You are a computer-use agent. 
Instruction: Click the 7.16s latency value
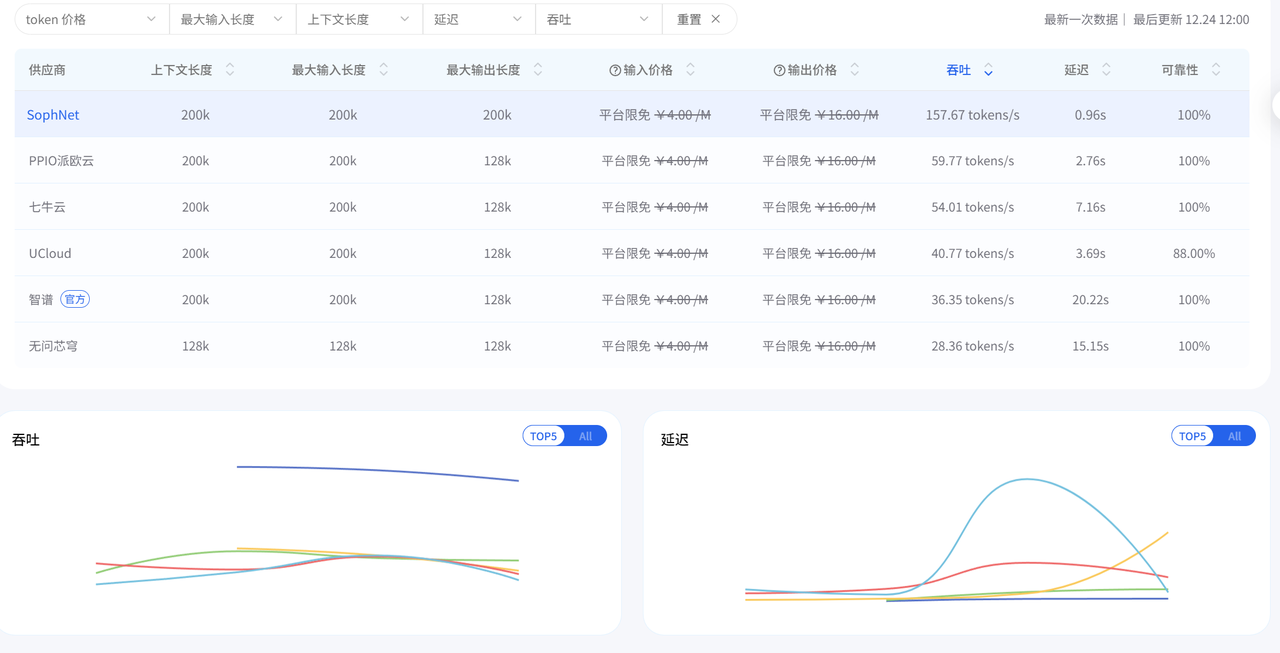pyautogui.click(x=1090, y=207)
